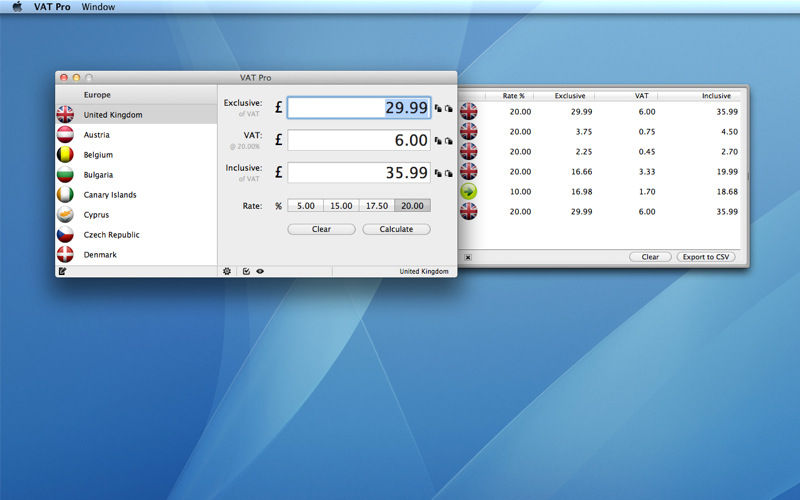Click the small X box in history panel
The height and width of the screenshot is (500, 800).
tap(468, 257)
